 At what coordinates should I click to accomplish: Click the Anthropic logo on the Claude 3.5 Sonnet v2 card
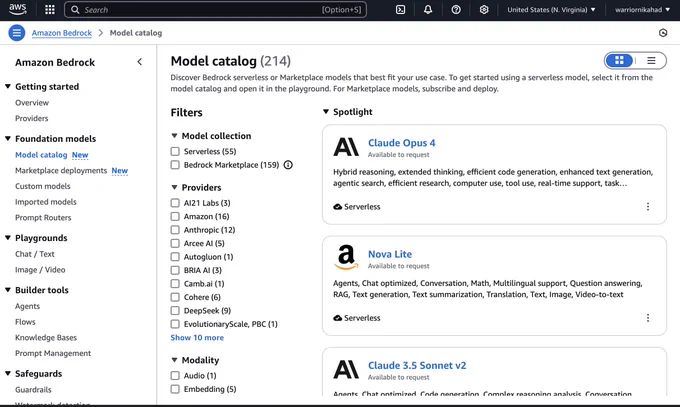point(346,370)
